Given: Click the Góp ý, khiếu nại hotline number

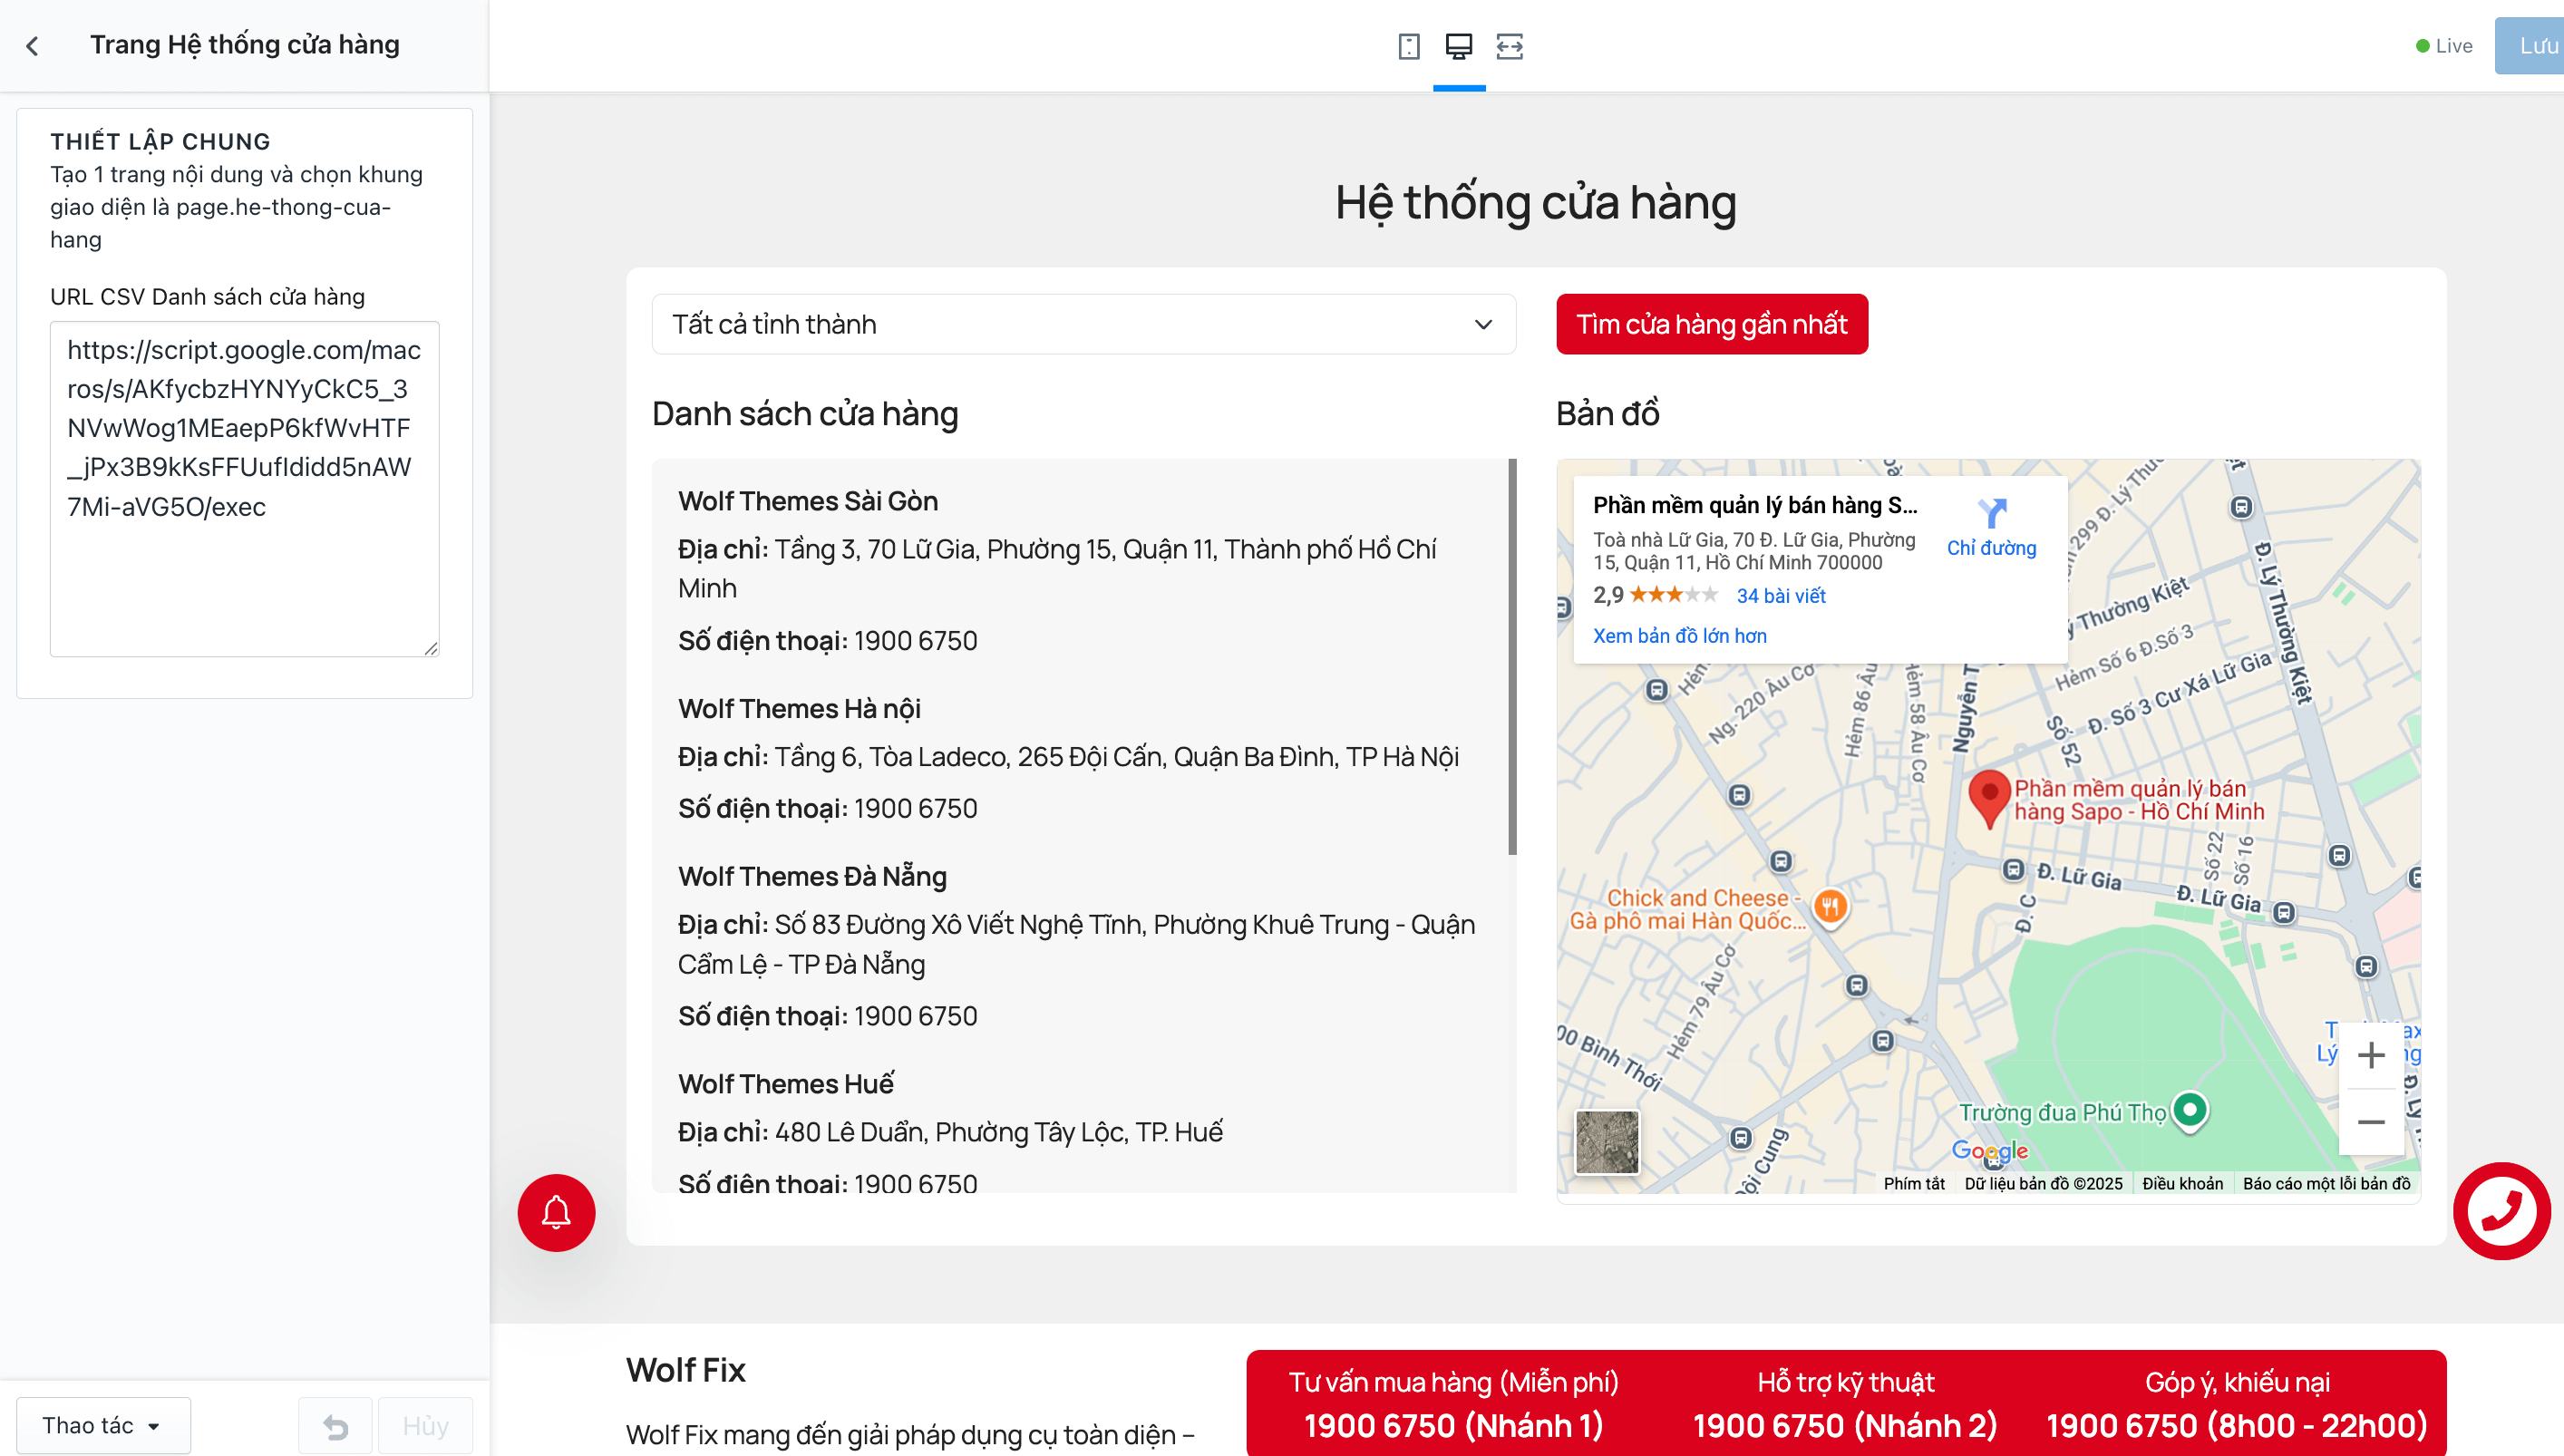Looking at the screenshot, I should point(2236,1425).
